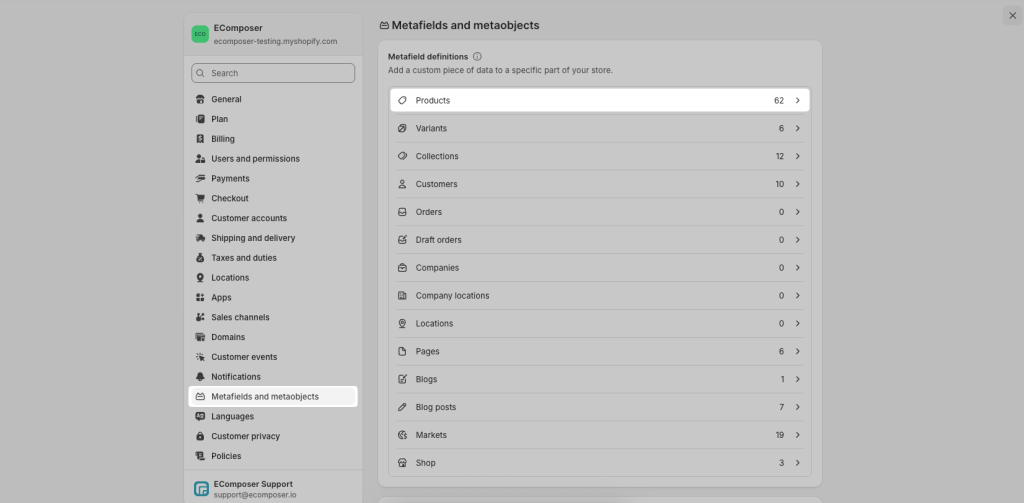Viewport: 1024px width, 503px height.
Task: Click the Markets globe icon
Action: click(402, 435)
